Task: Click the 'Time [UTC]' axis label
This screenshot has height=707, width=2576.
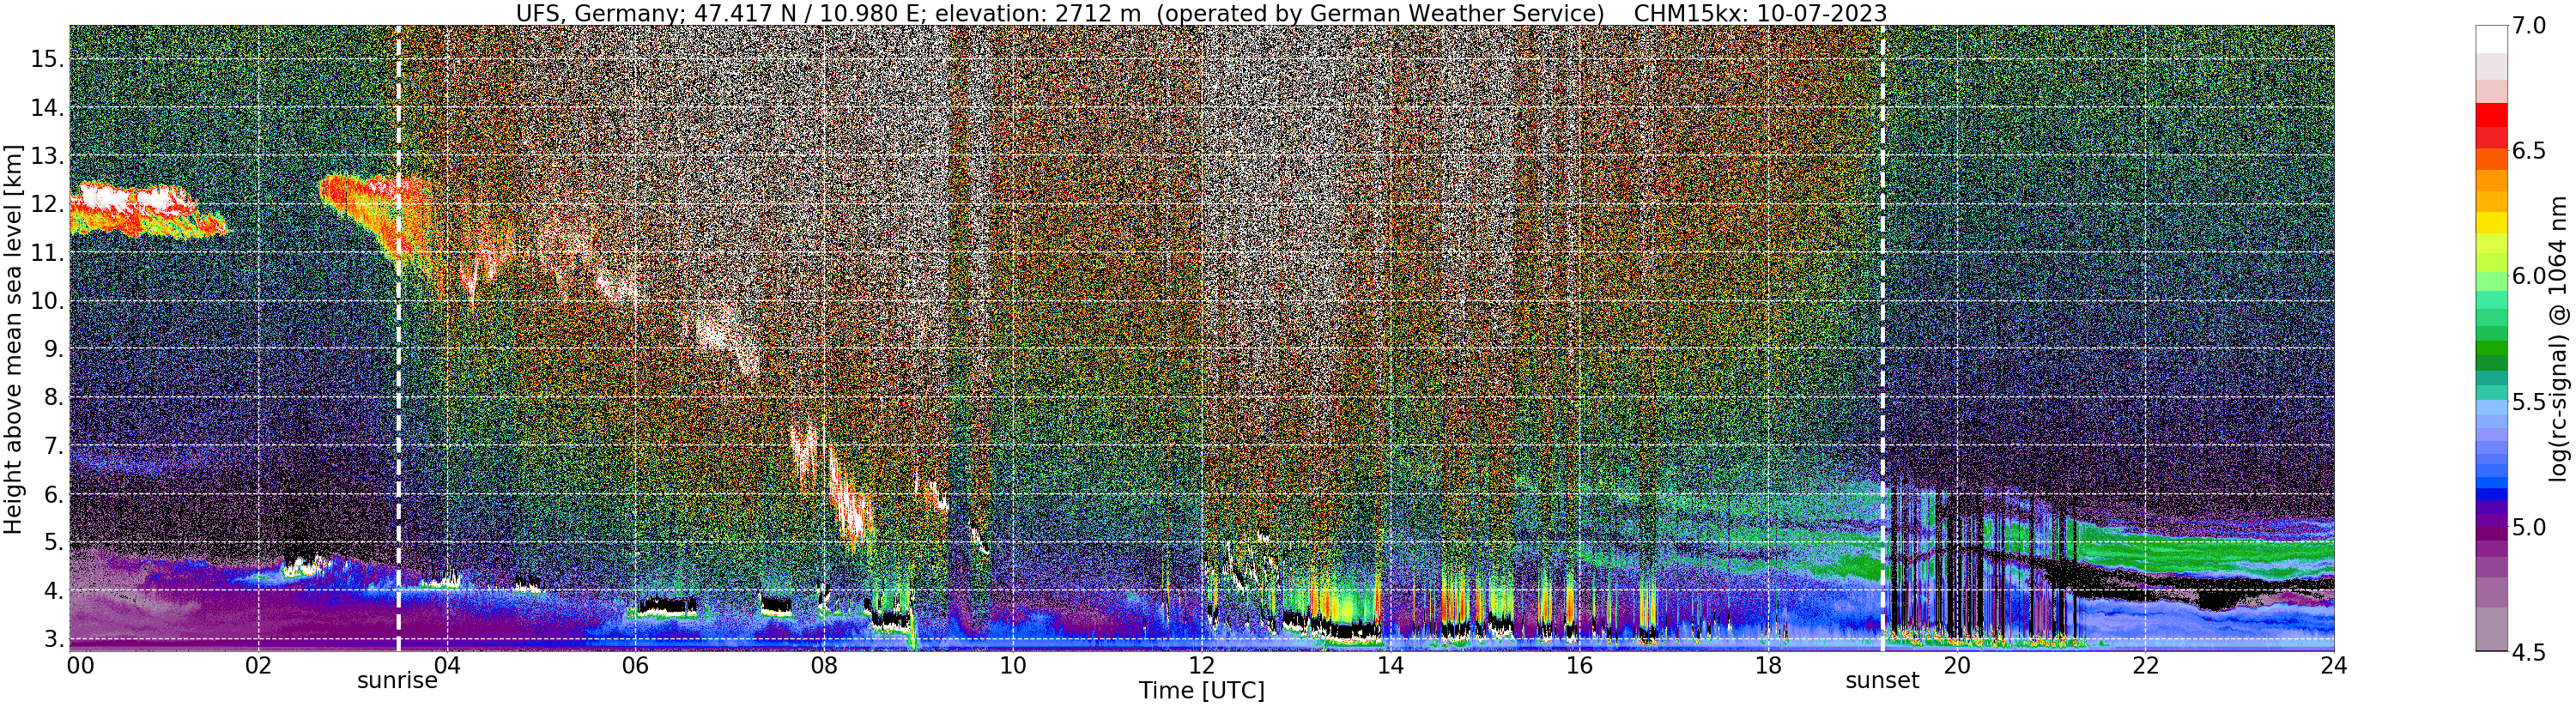Action: (x=1201, y=691)
